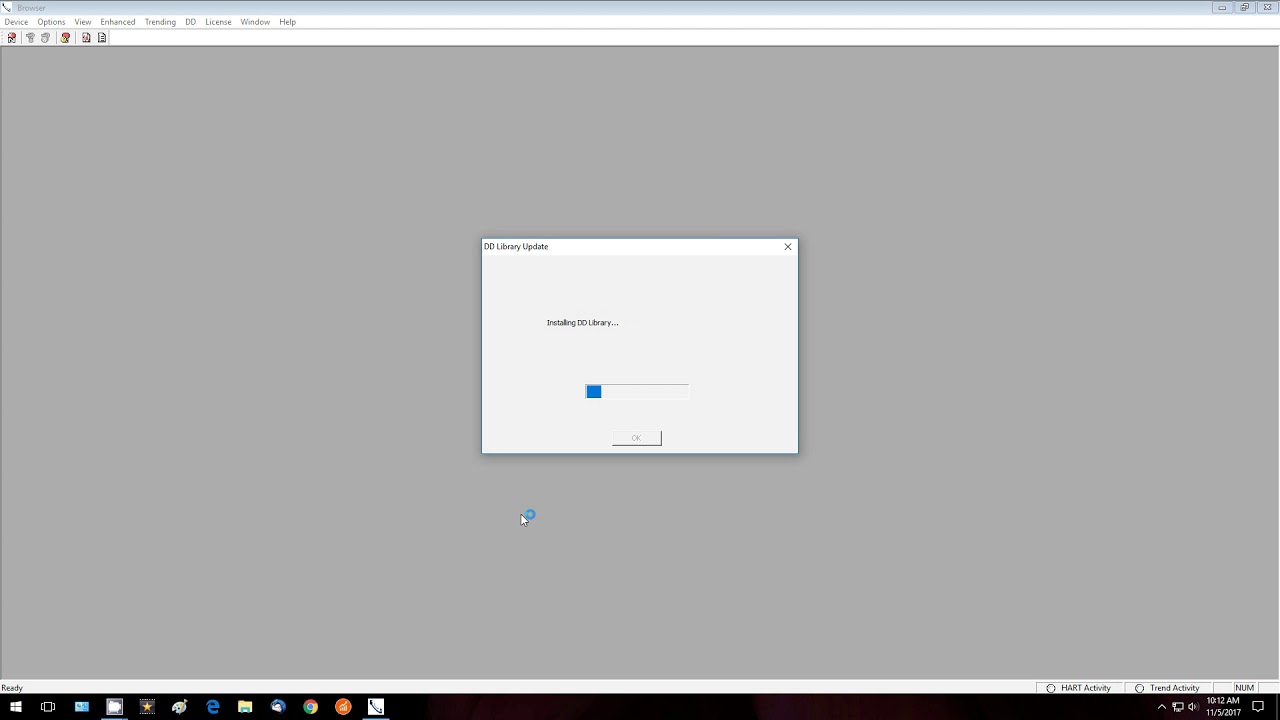Open the Windows Start menu

[x=16, y=707]
